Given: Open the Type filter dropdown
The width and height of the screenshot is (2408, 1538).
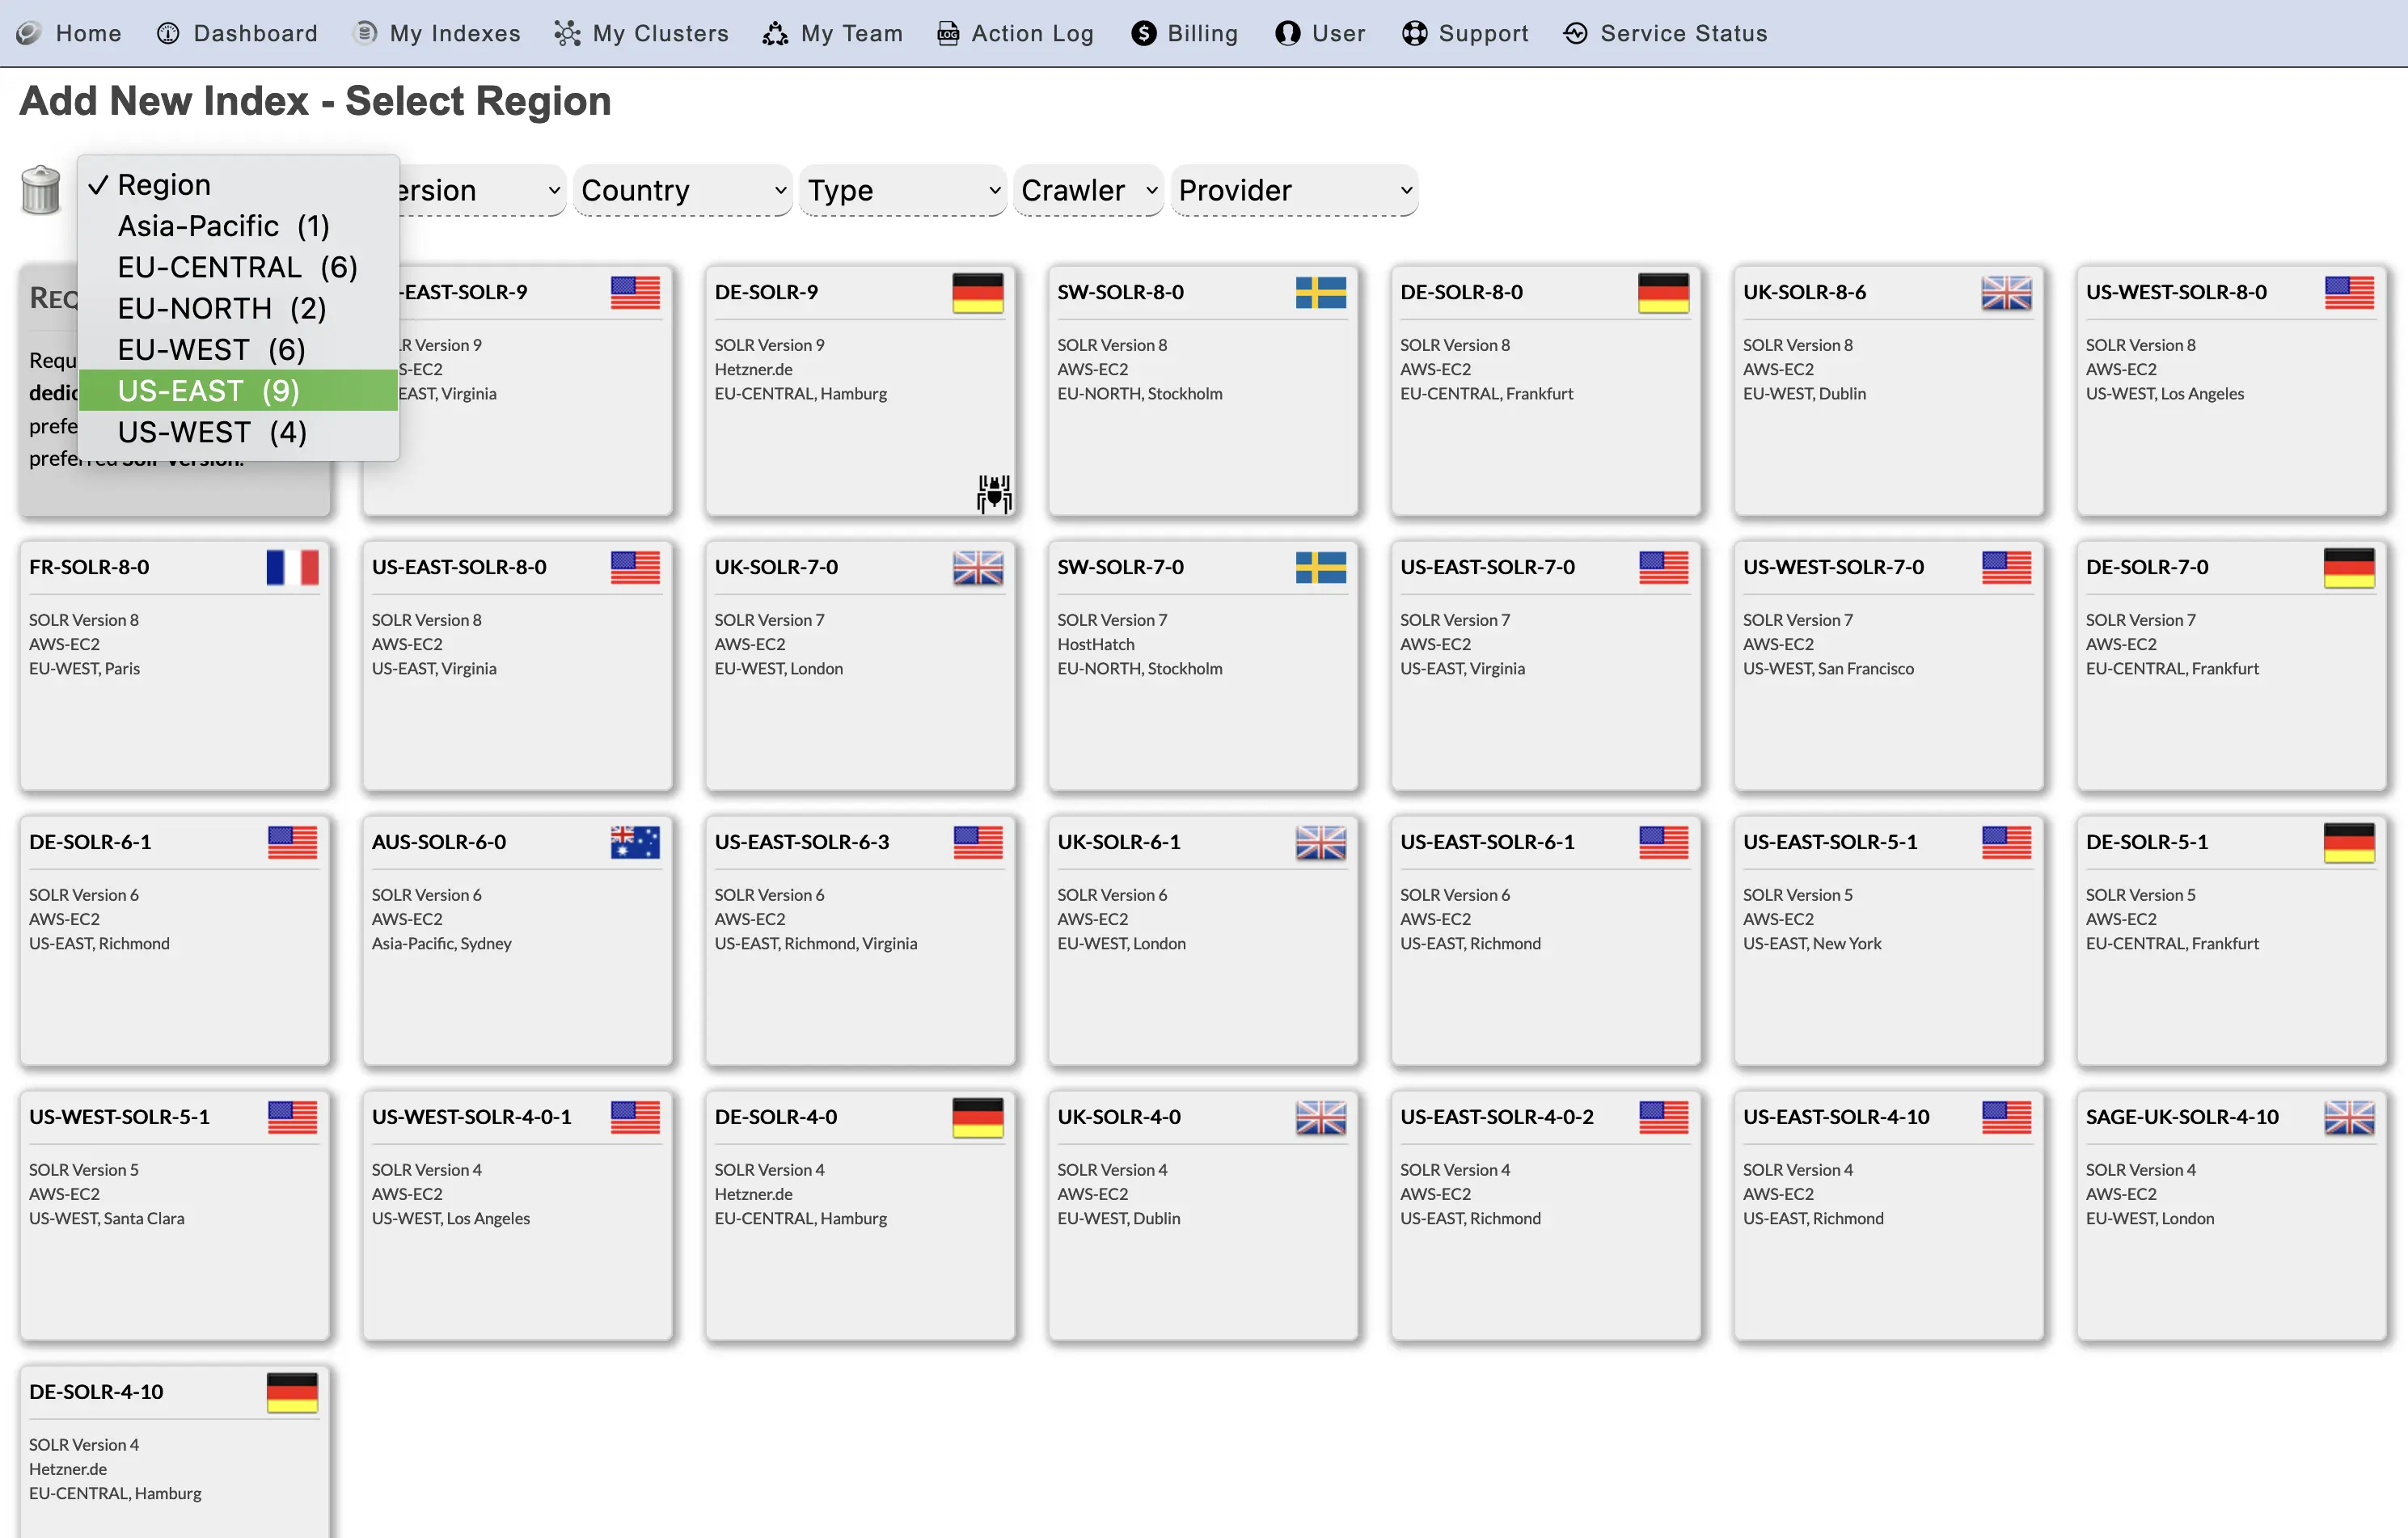Looking at the screenshot, I should click(903, 190).
